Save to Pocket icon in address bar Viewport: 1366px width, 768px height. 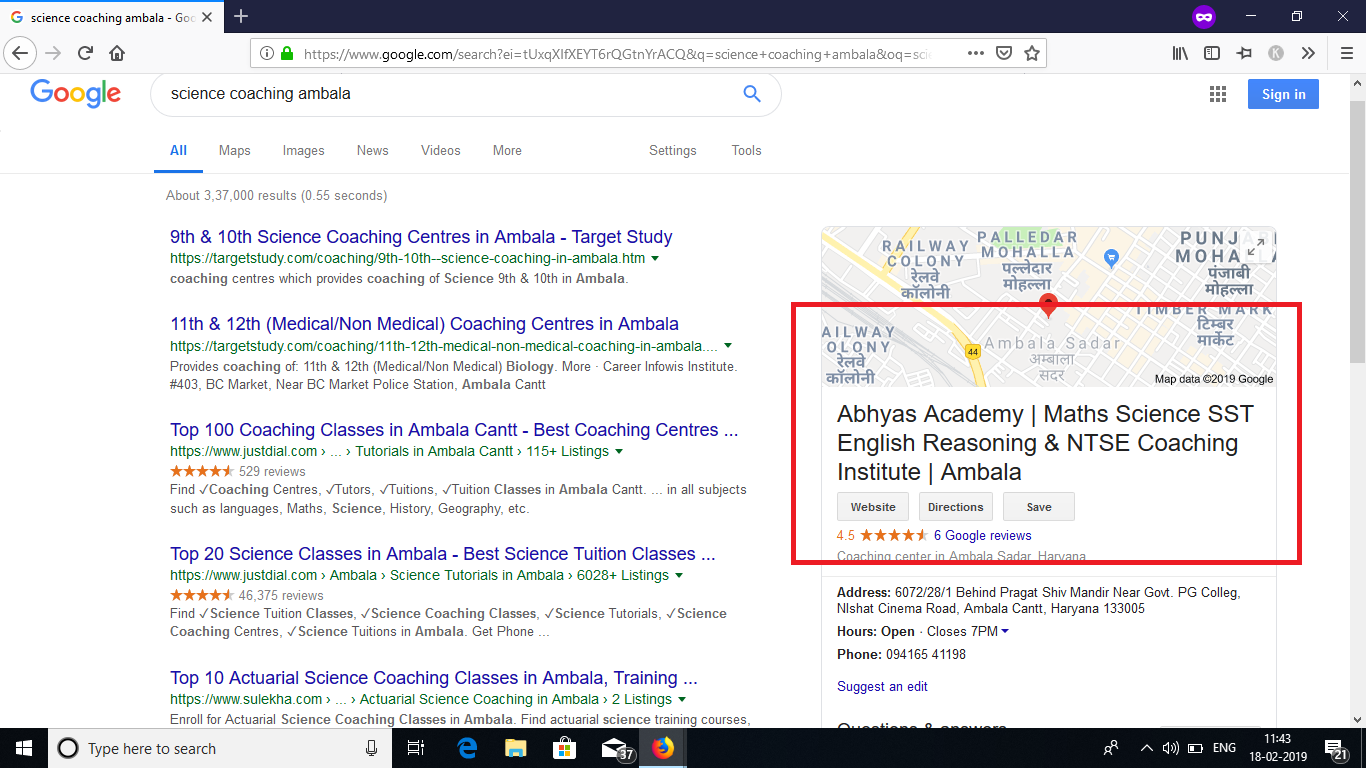click(x=1004, y=53)
